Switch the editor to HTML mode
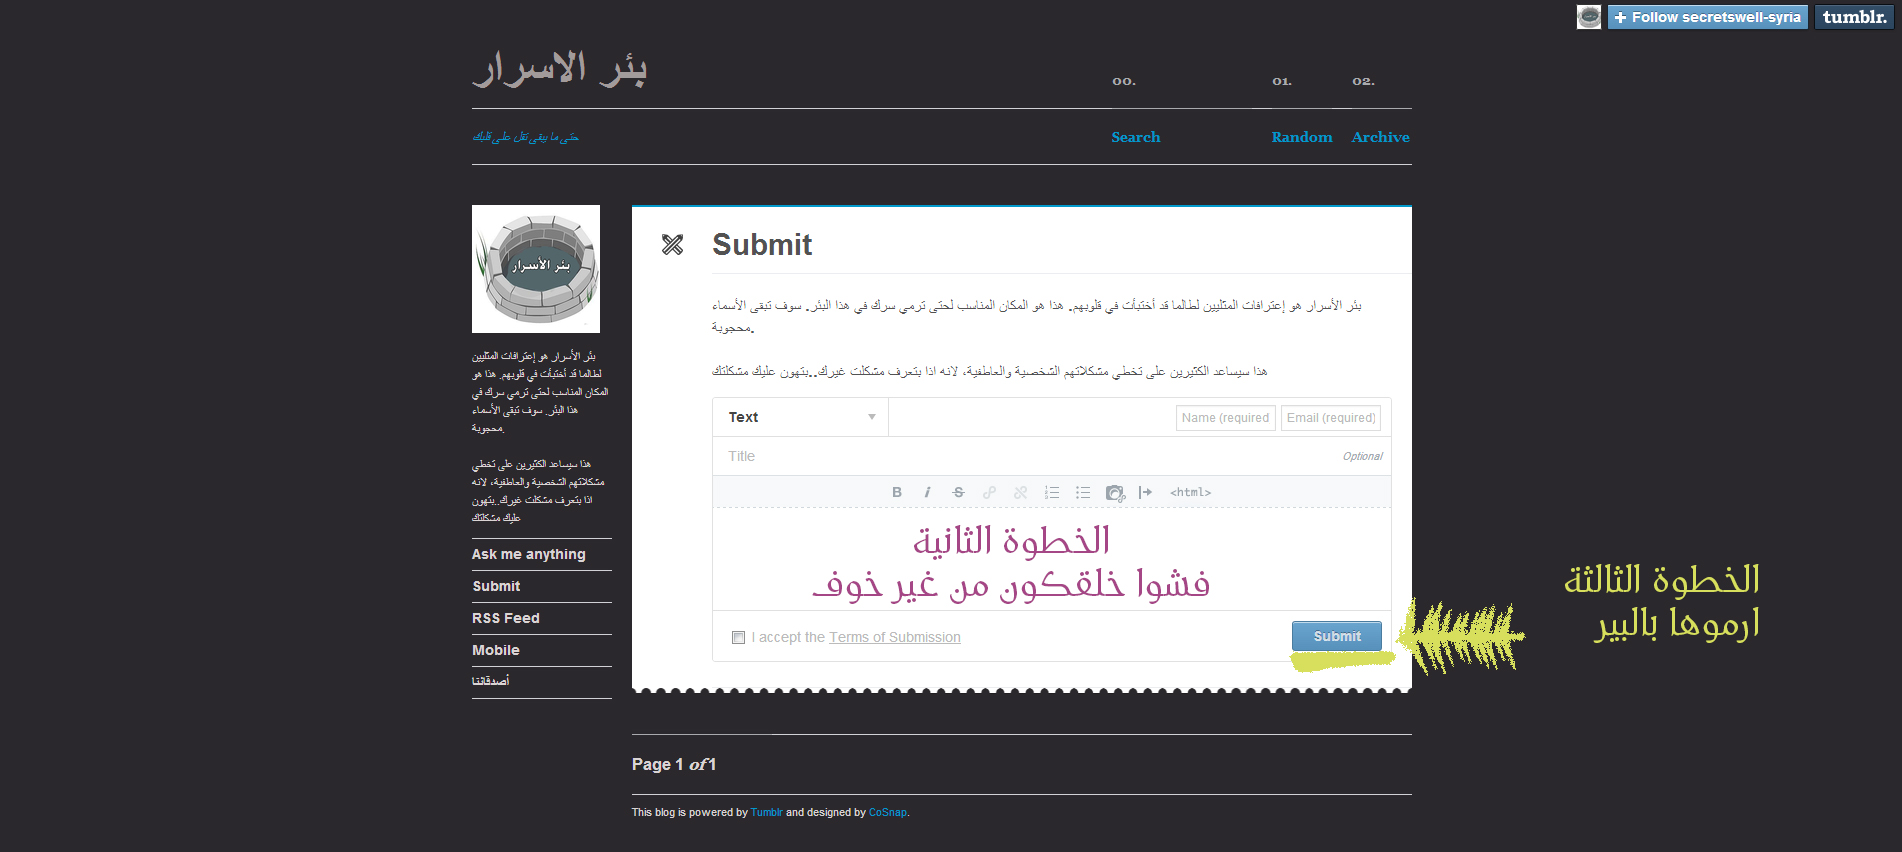 pyautogui.click(x=1190, y=492)
